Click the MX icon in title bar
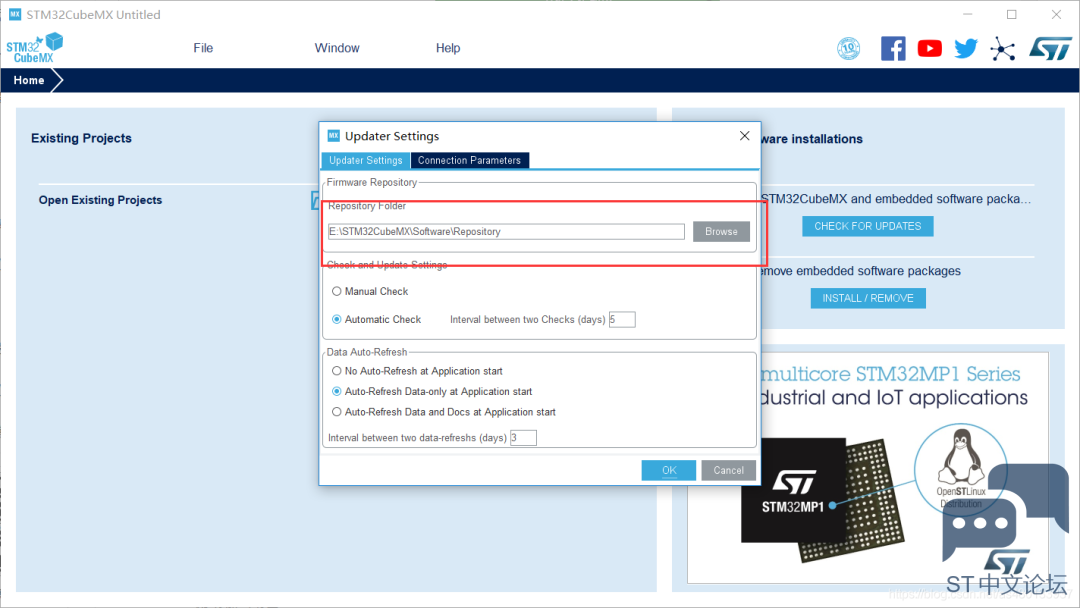Screen dimensions: 1080x608 coord(14,14)
